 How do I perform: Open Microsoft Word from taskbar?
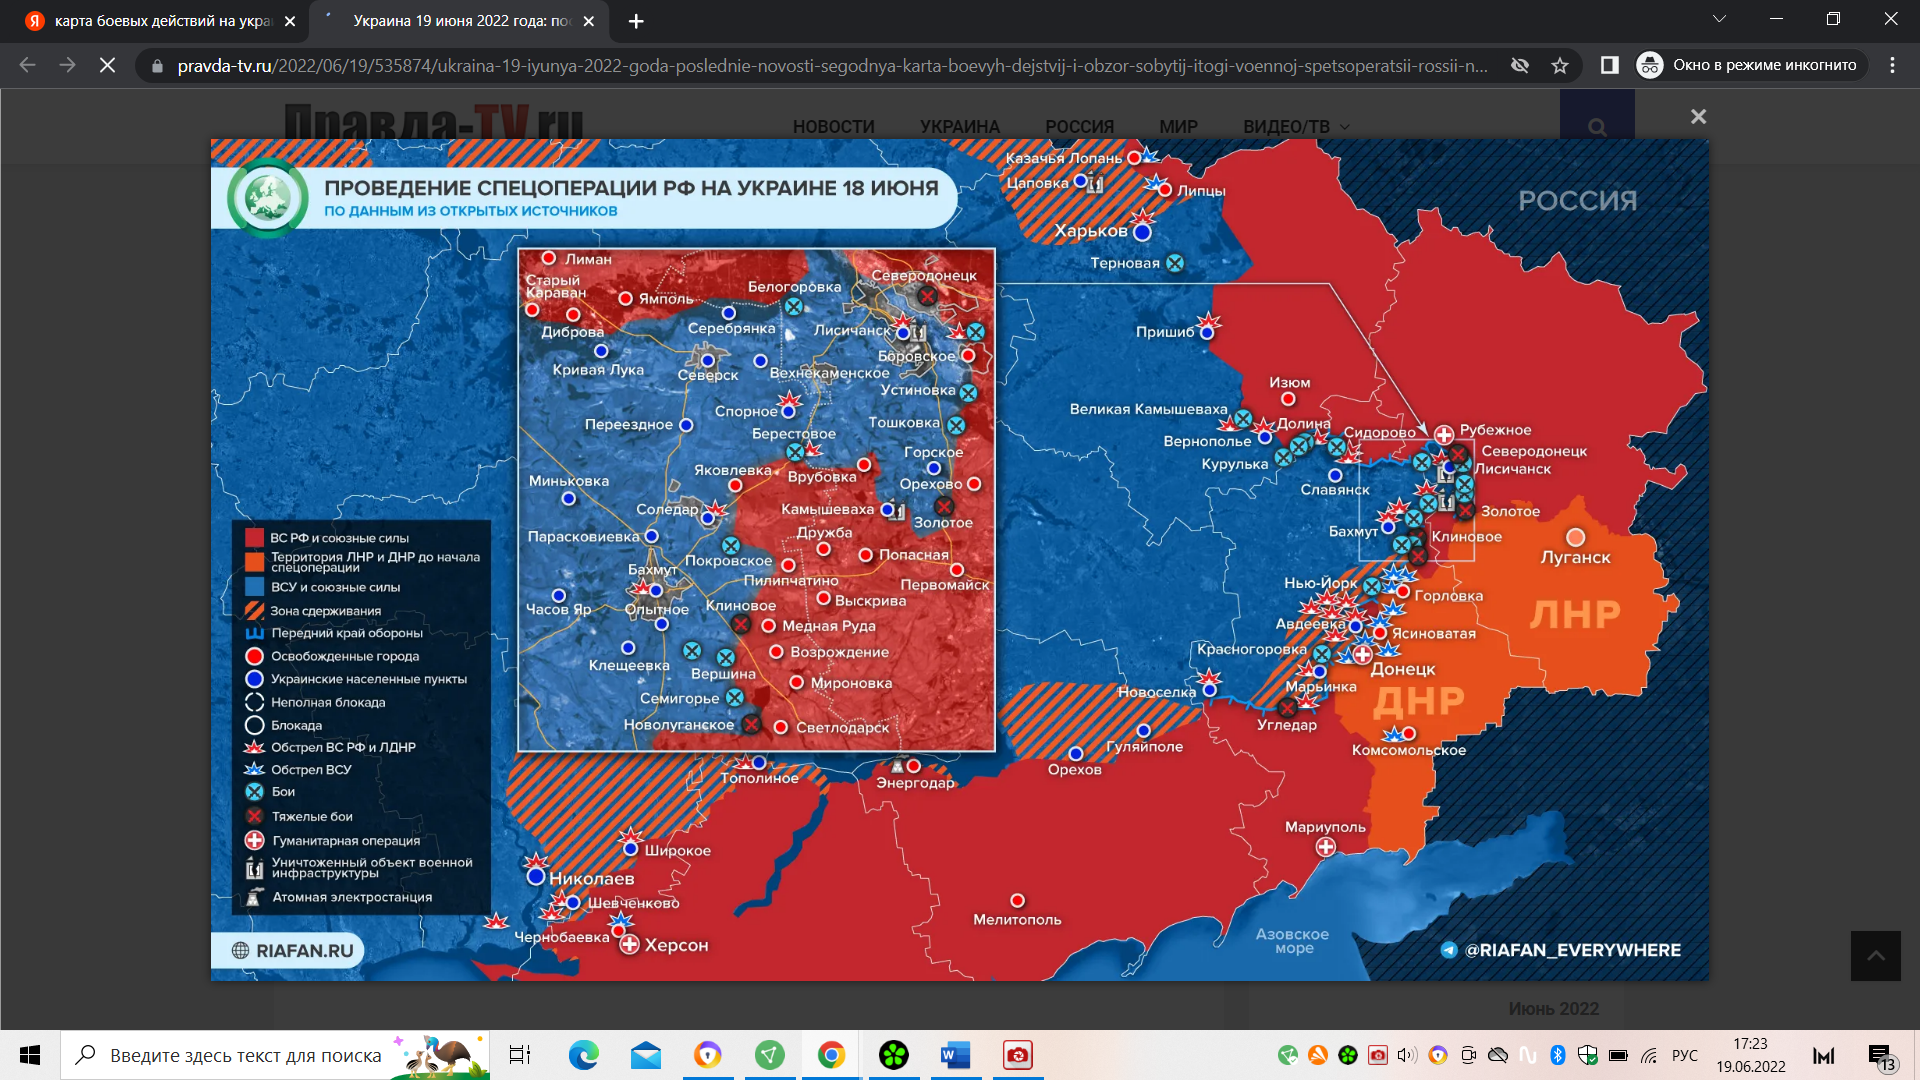click(x=956, y=1055)
